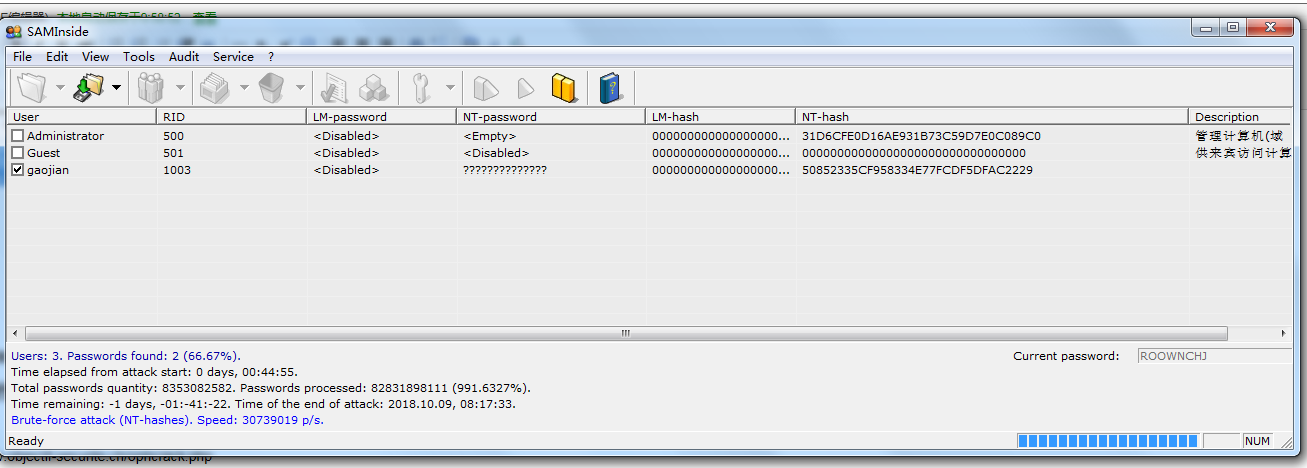Click the SAMInside title bar app icon
Screen dimensions: 1307x468
pyautogui.click(x=14, y=31)
